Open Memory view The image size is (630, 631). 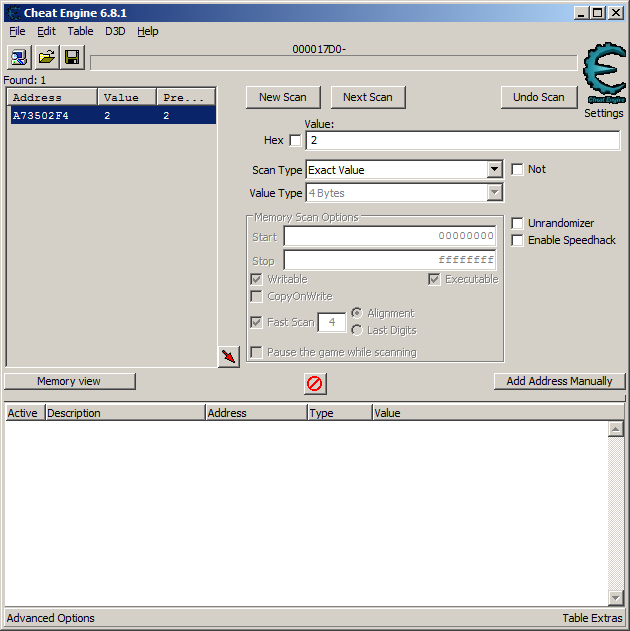[x=70, y=381]
